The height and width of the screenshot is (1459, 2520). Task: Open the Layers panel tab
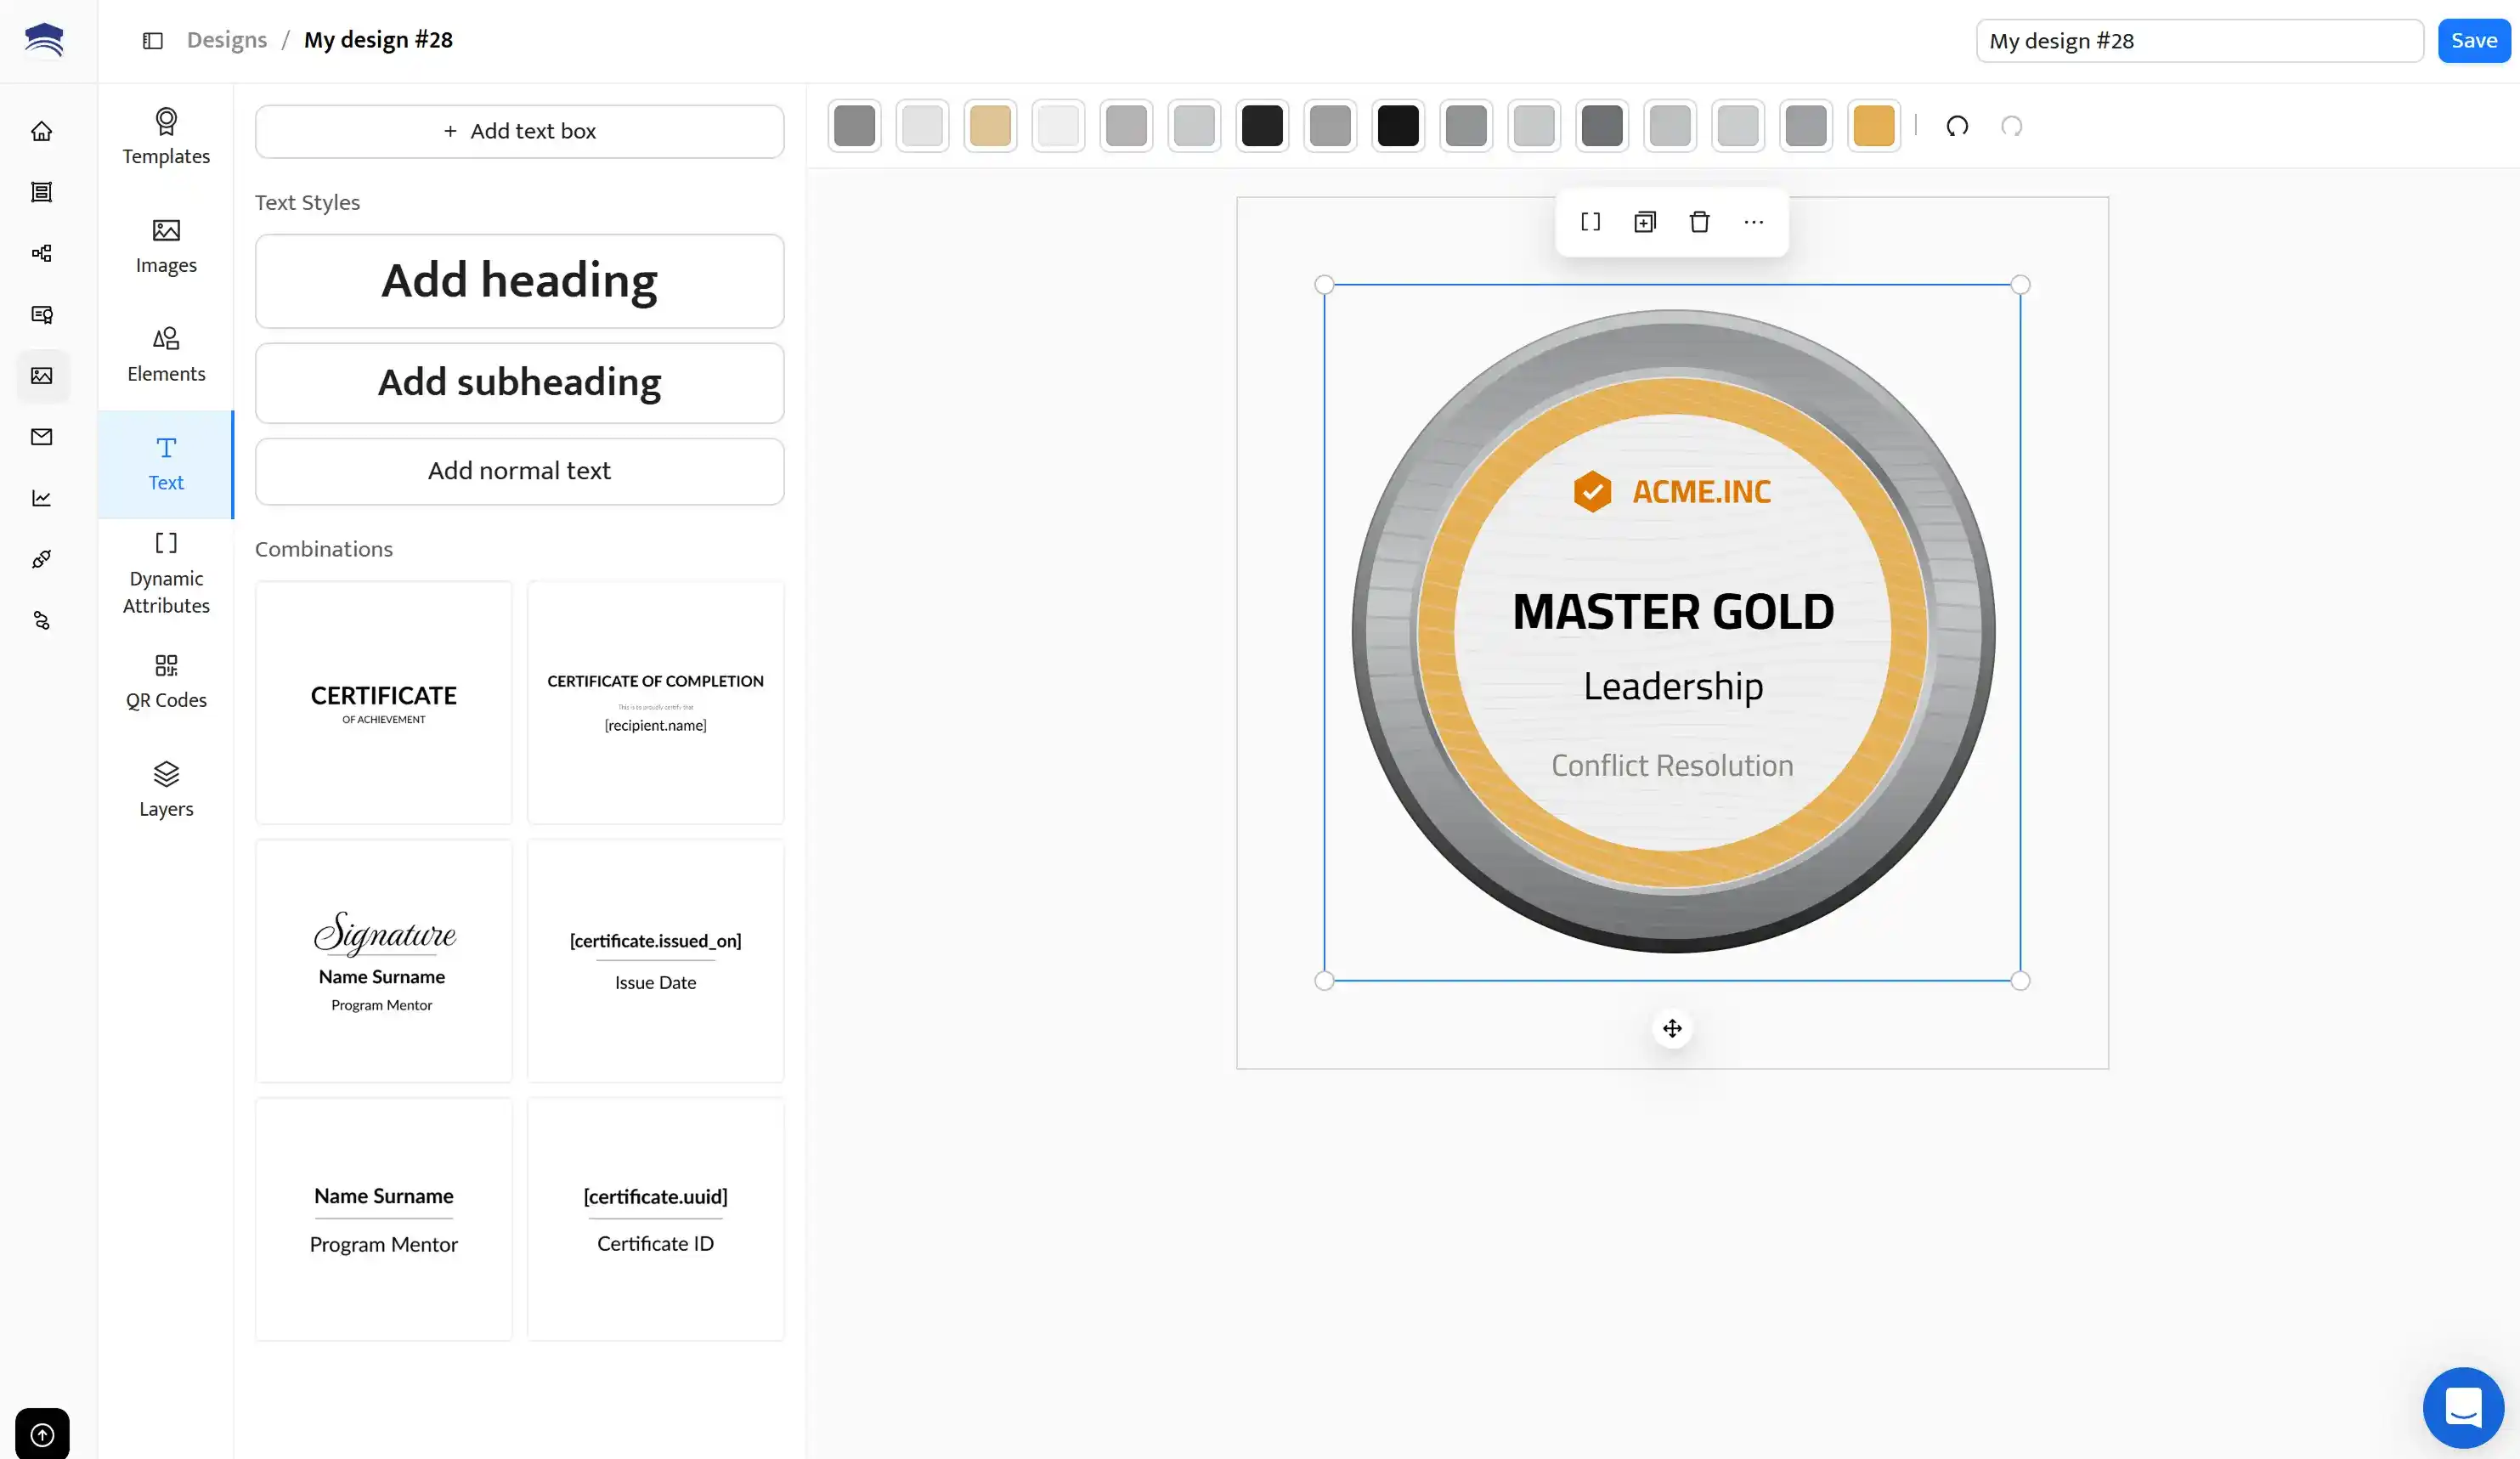pos(166,789)
